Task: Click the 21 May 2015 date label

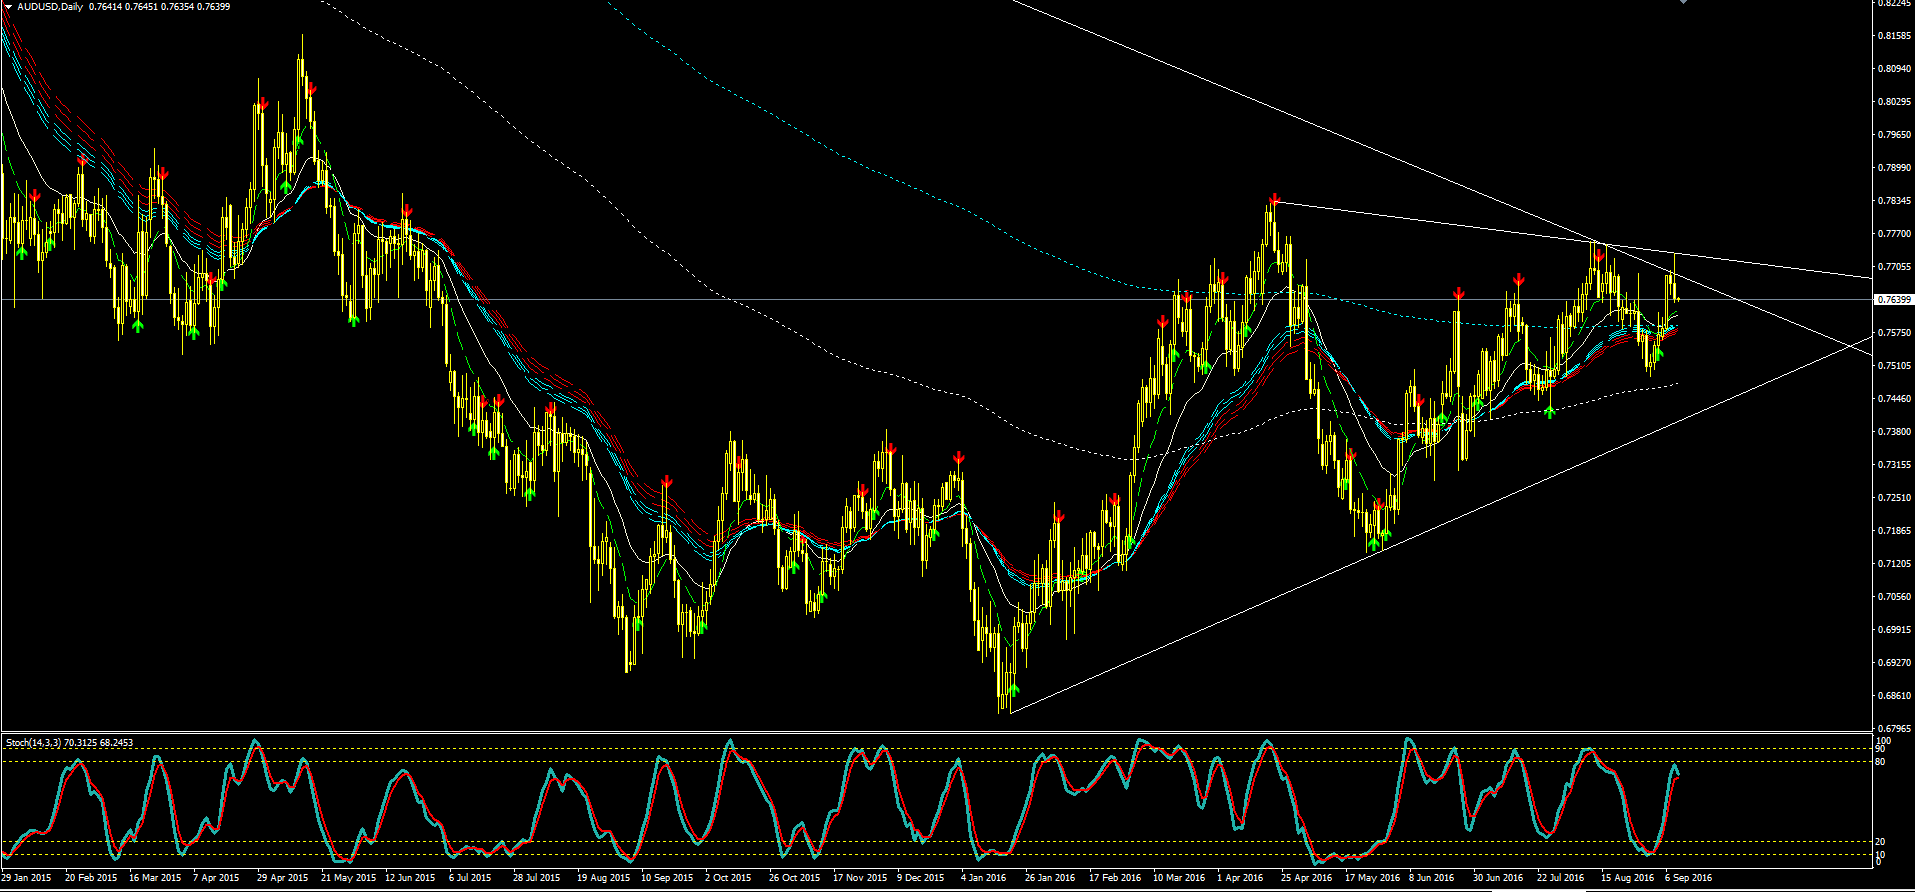Action: coord(347,878)
